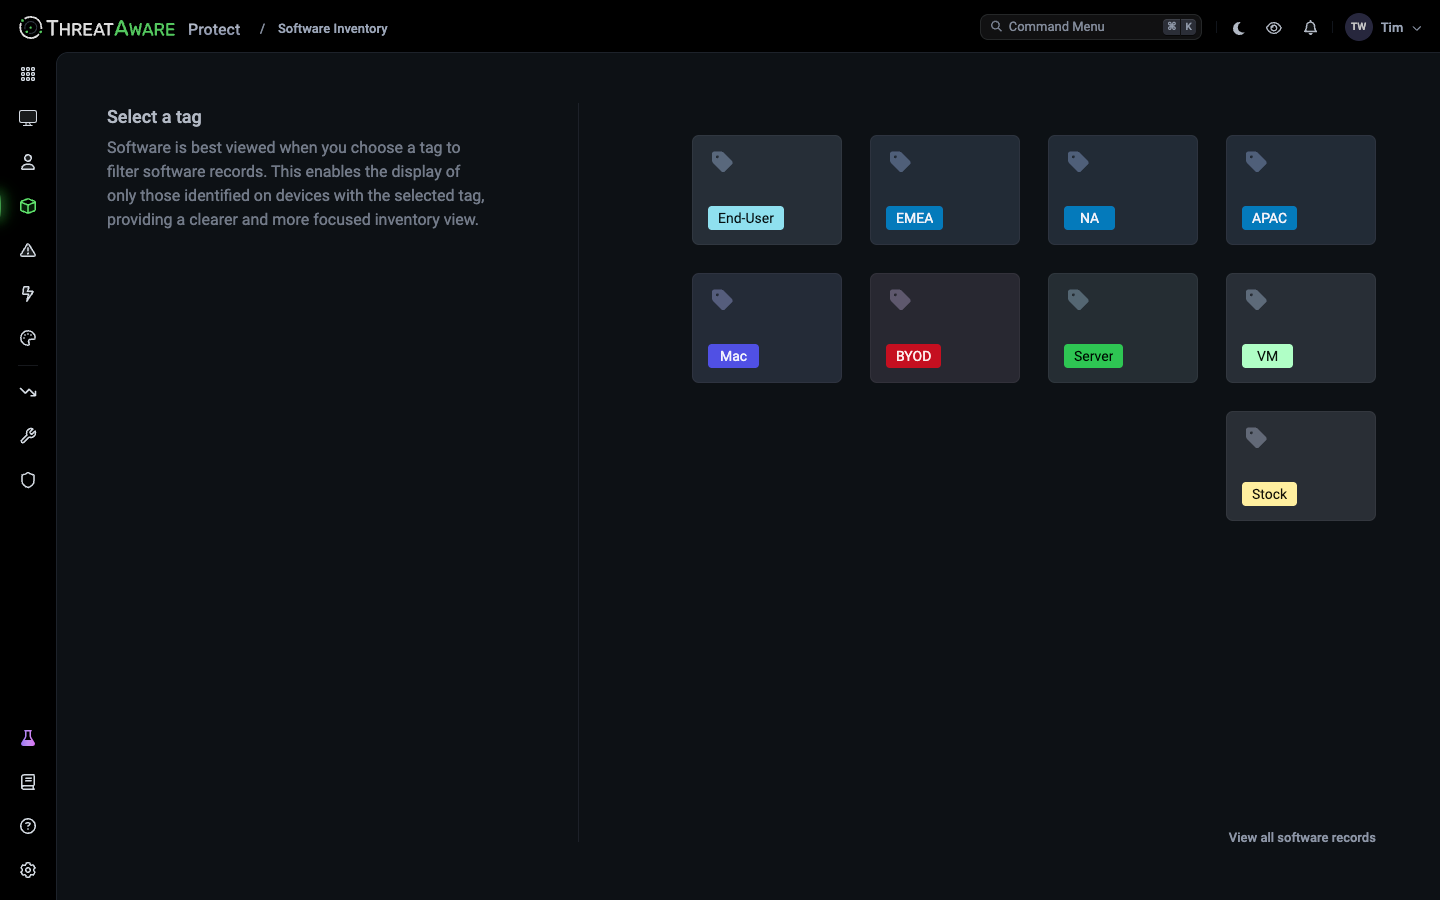1440x900 pixels.
Task: Select the EMEA tag card
Action: pyautogui.click(x=945, y=190)
